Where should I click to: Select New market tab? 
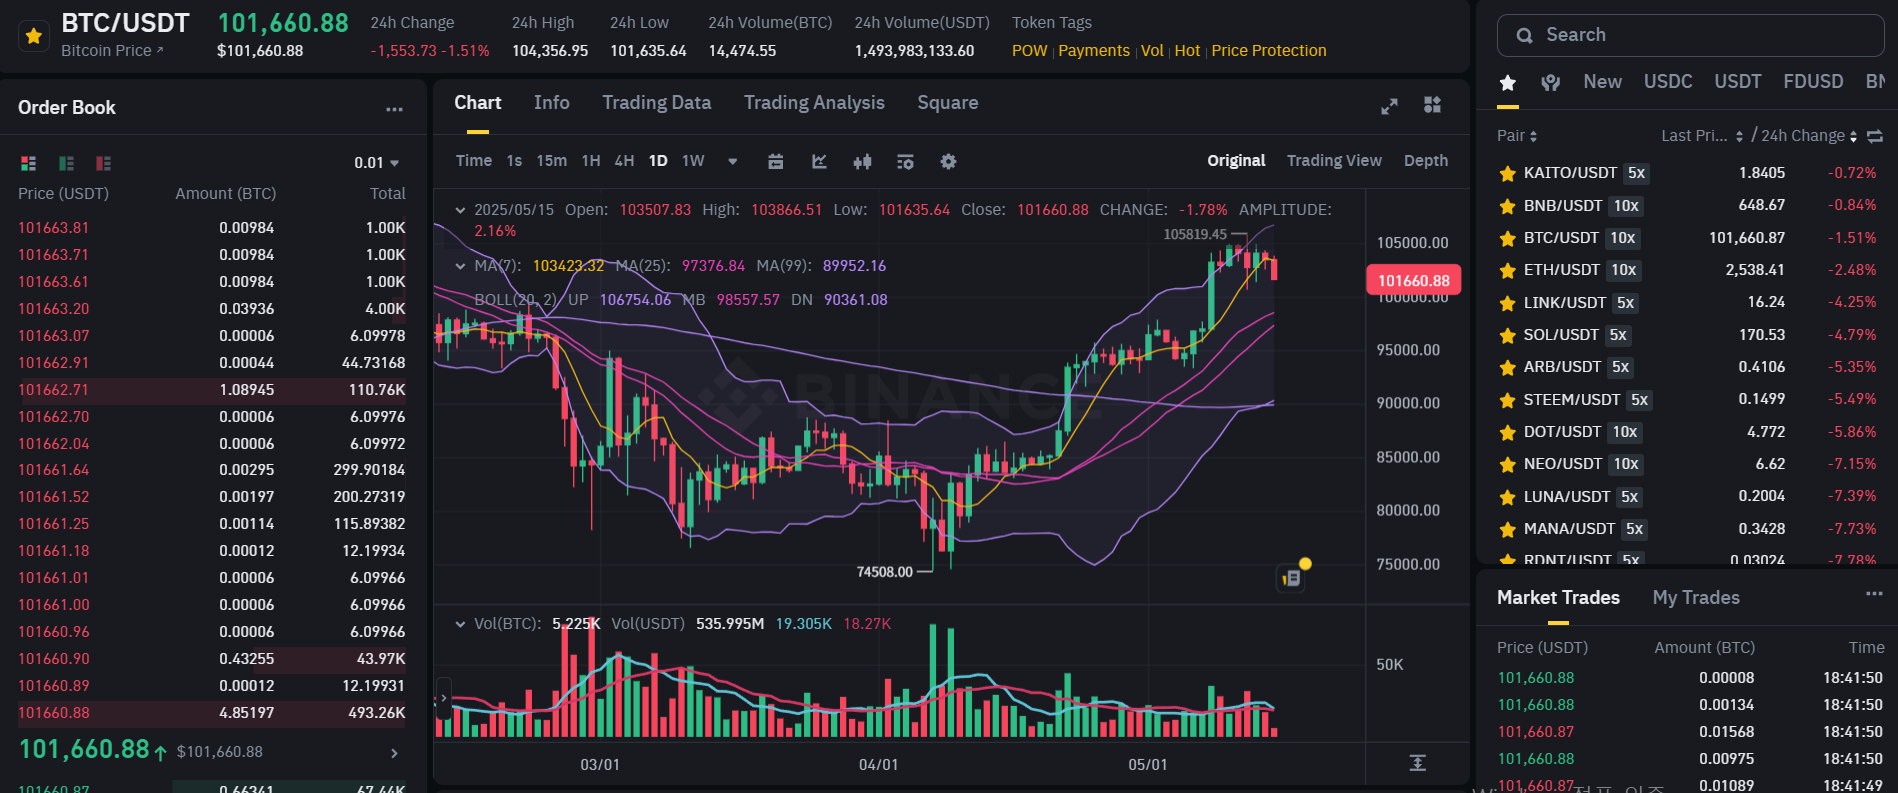click(x=1602, y=82)
